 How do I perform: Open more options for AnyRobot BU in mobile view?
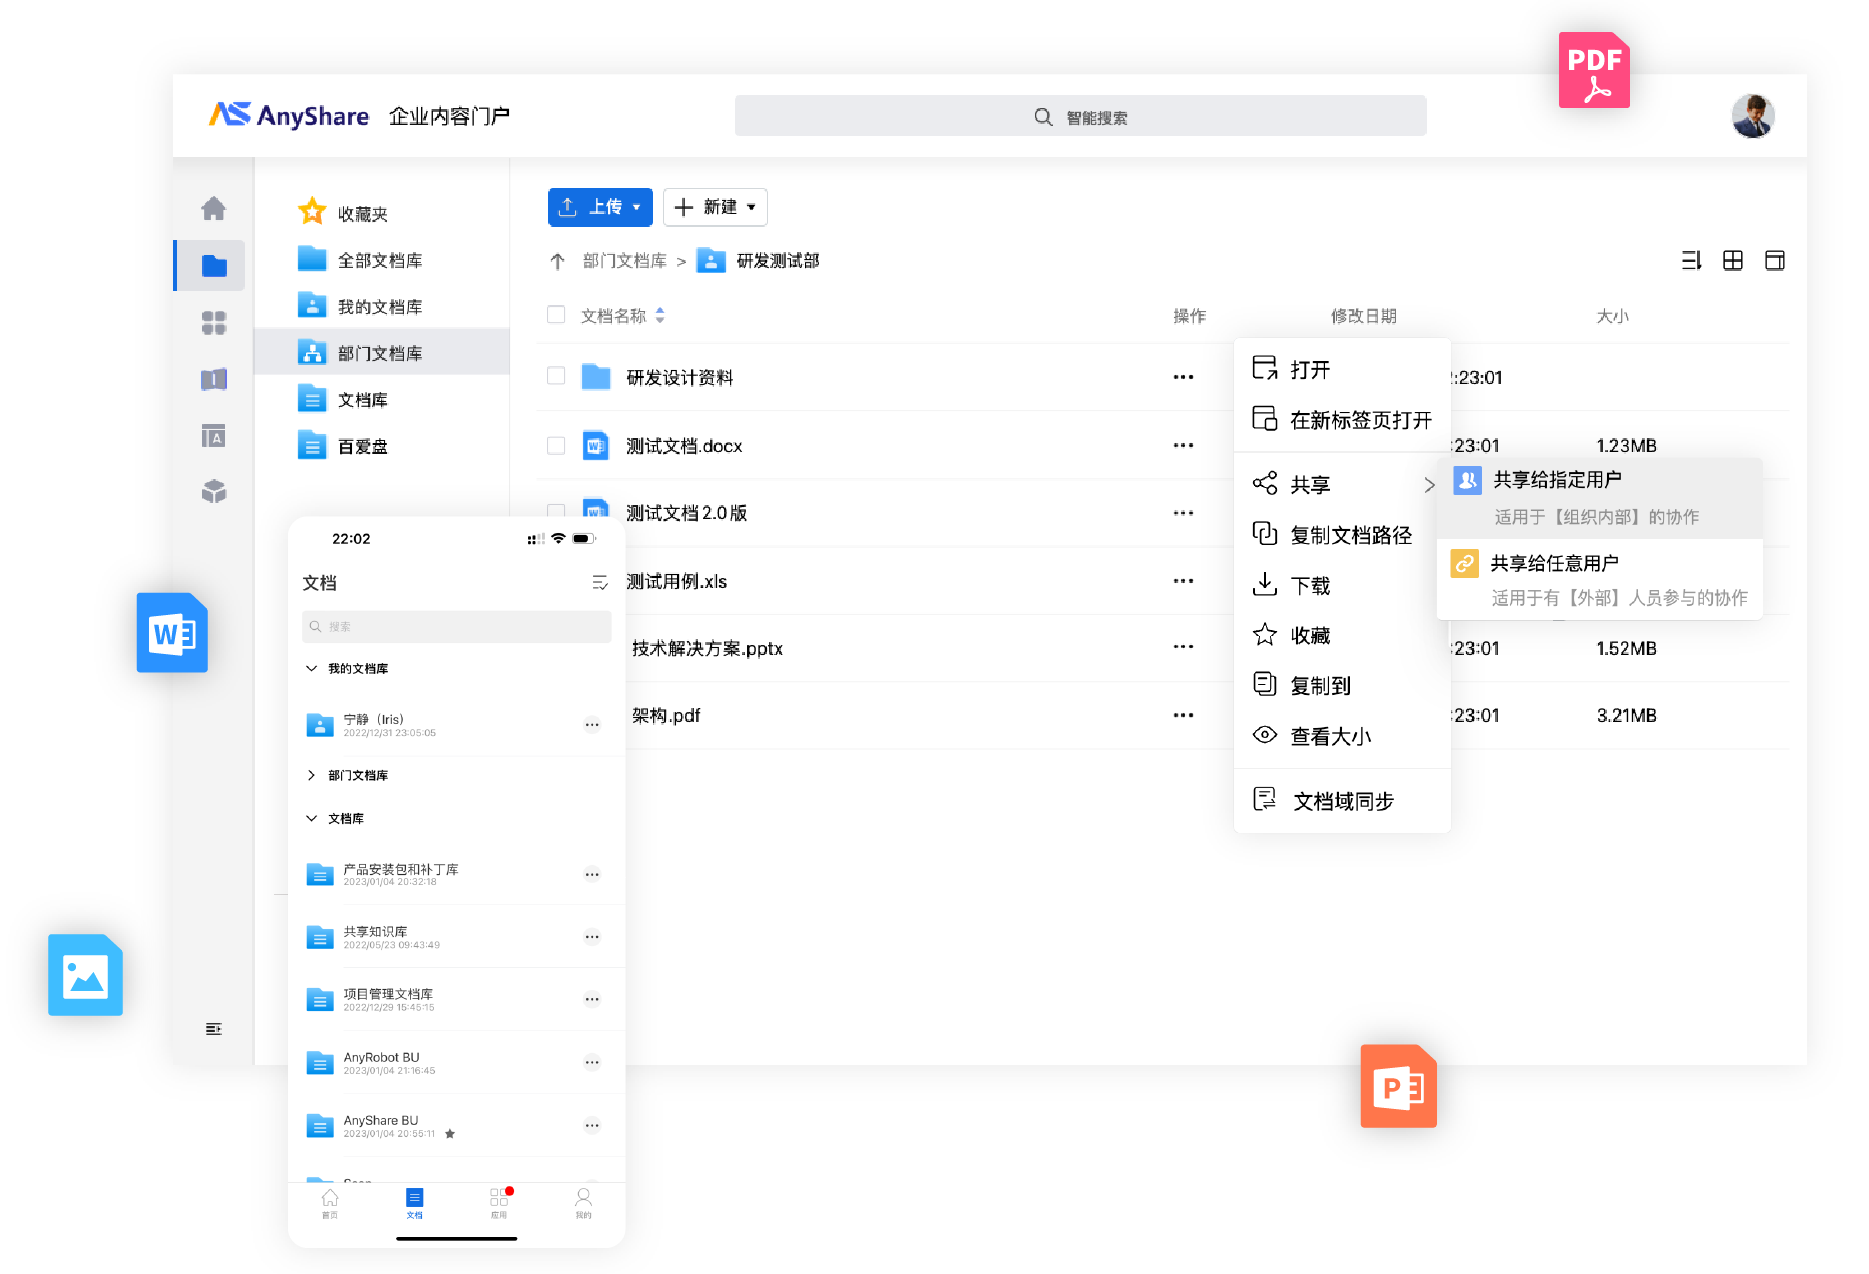coord(592,1063)
